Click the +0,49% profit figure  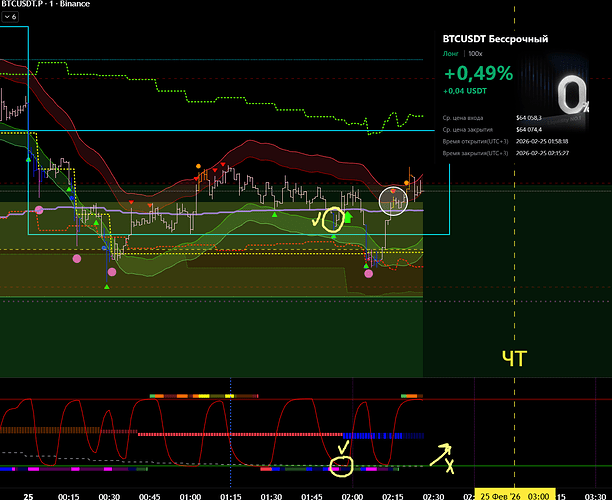[478, 73]
